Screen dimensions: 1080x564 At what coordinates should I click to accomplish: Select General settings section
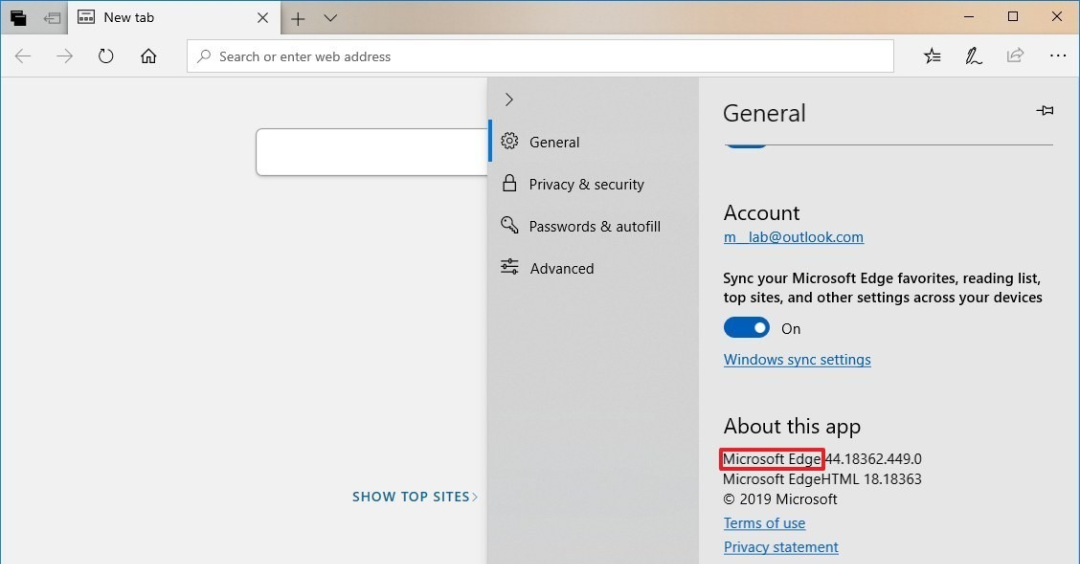pos(593,141)
